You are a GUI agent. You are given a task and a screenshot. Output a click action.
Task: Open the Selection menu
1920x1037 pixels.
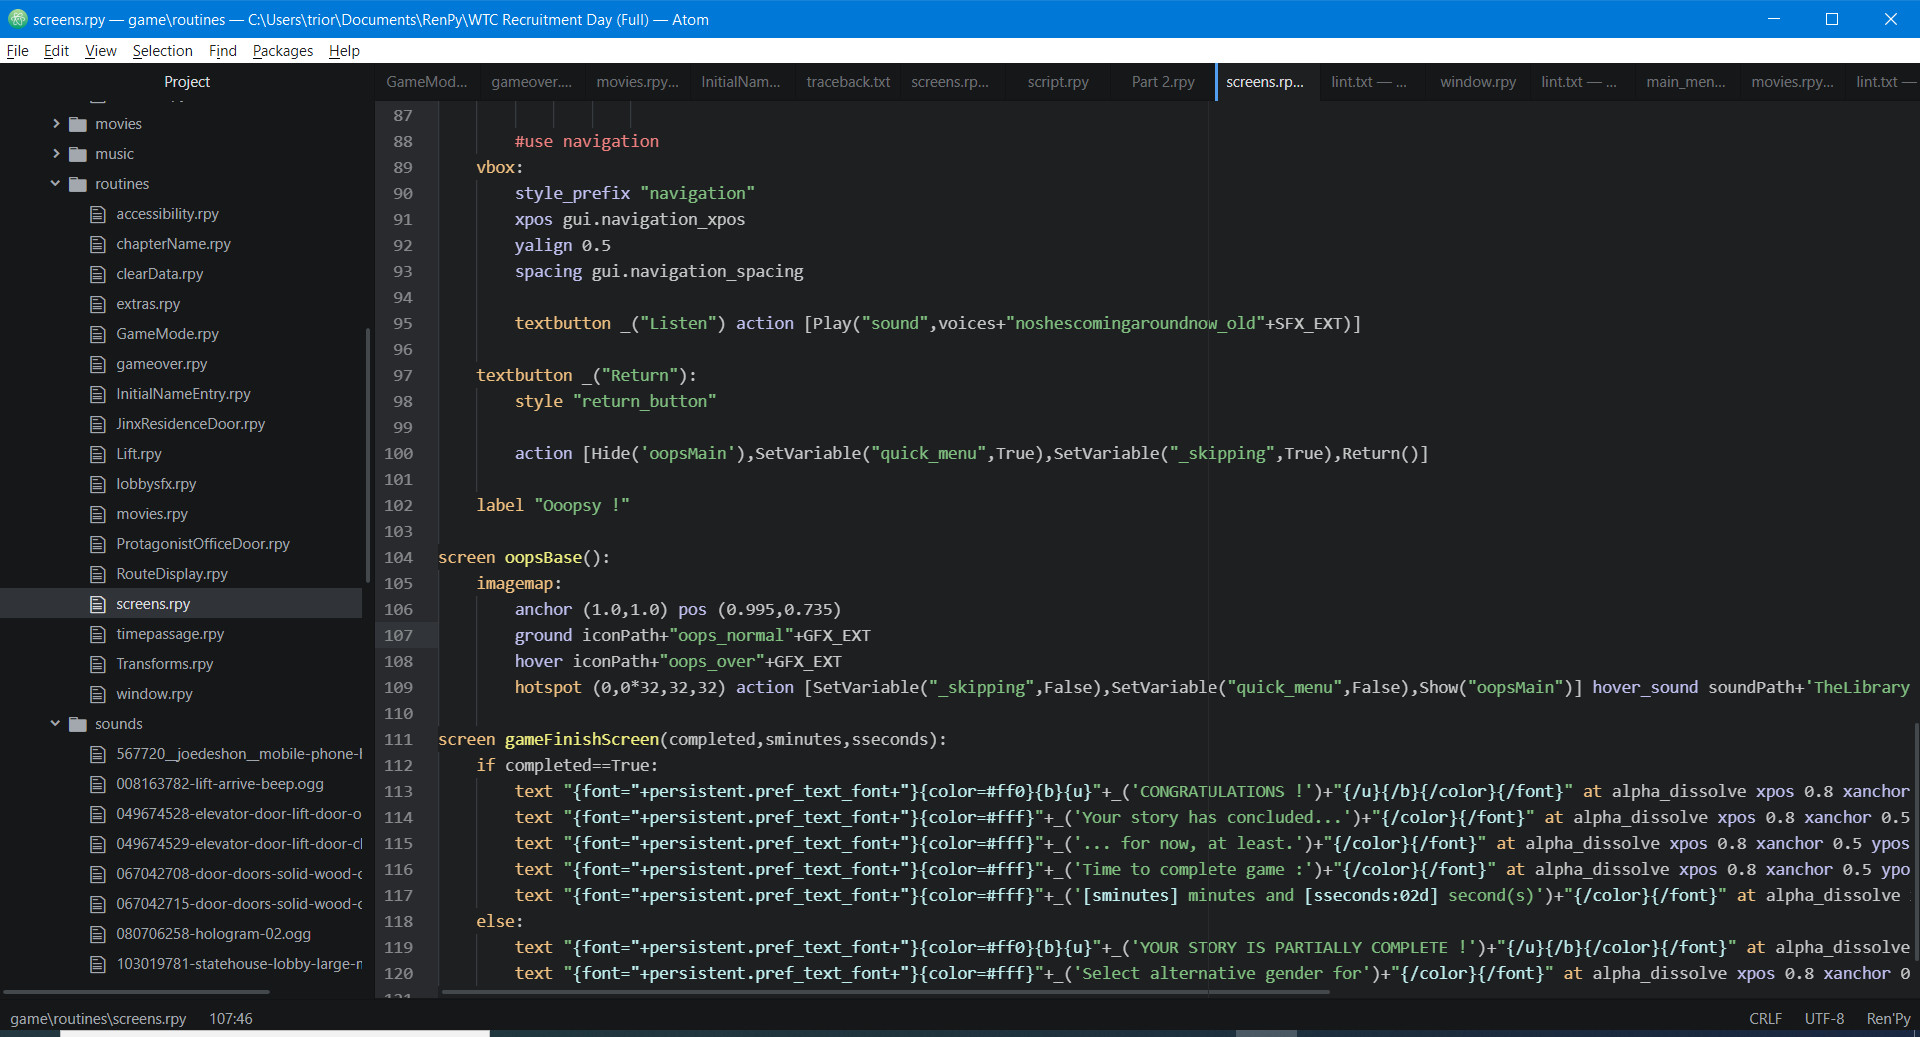click(x=162, y=51)
